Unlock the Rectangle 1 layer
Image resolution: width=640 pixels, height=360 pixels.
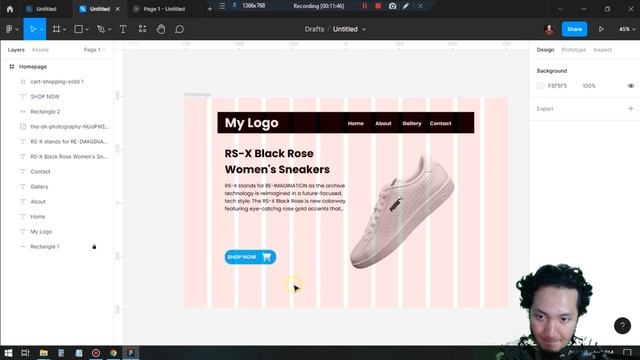point(94,247)
